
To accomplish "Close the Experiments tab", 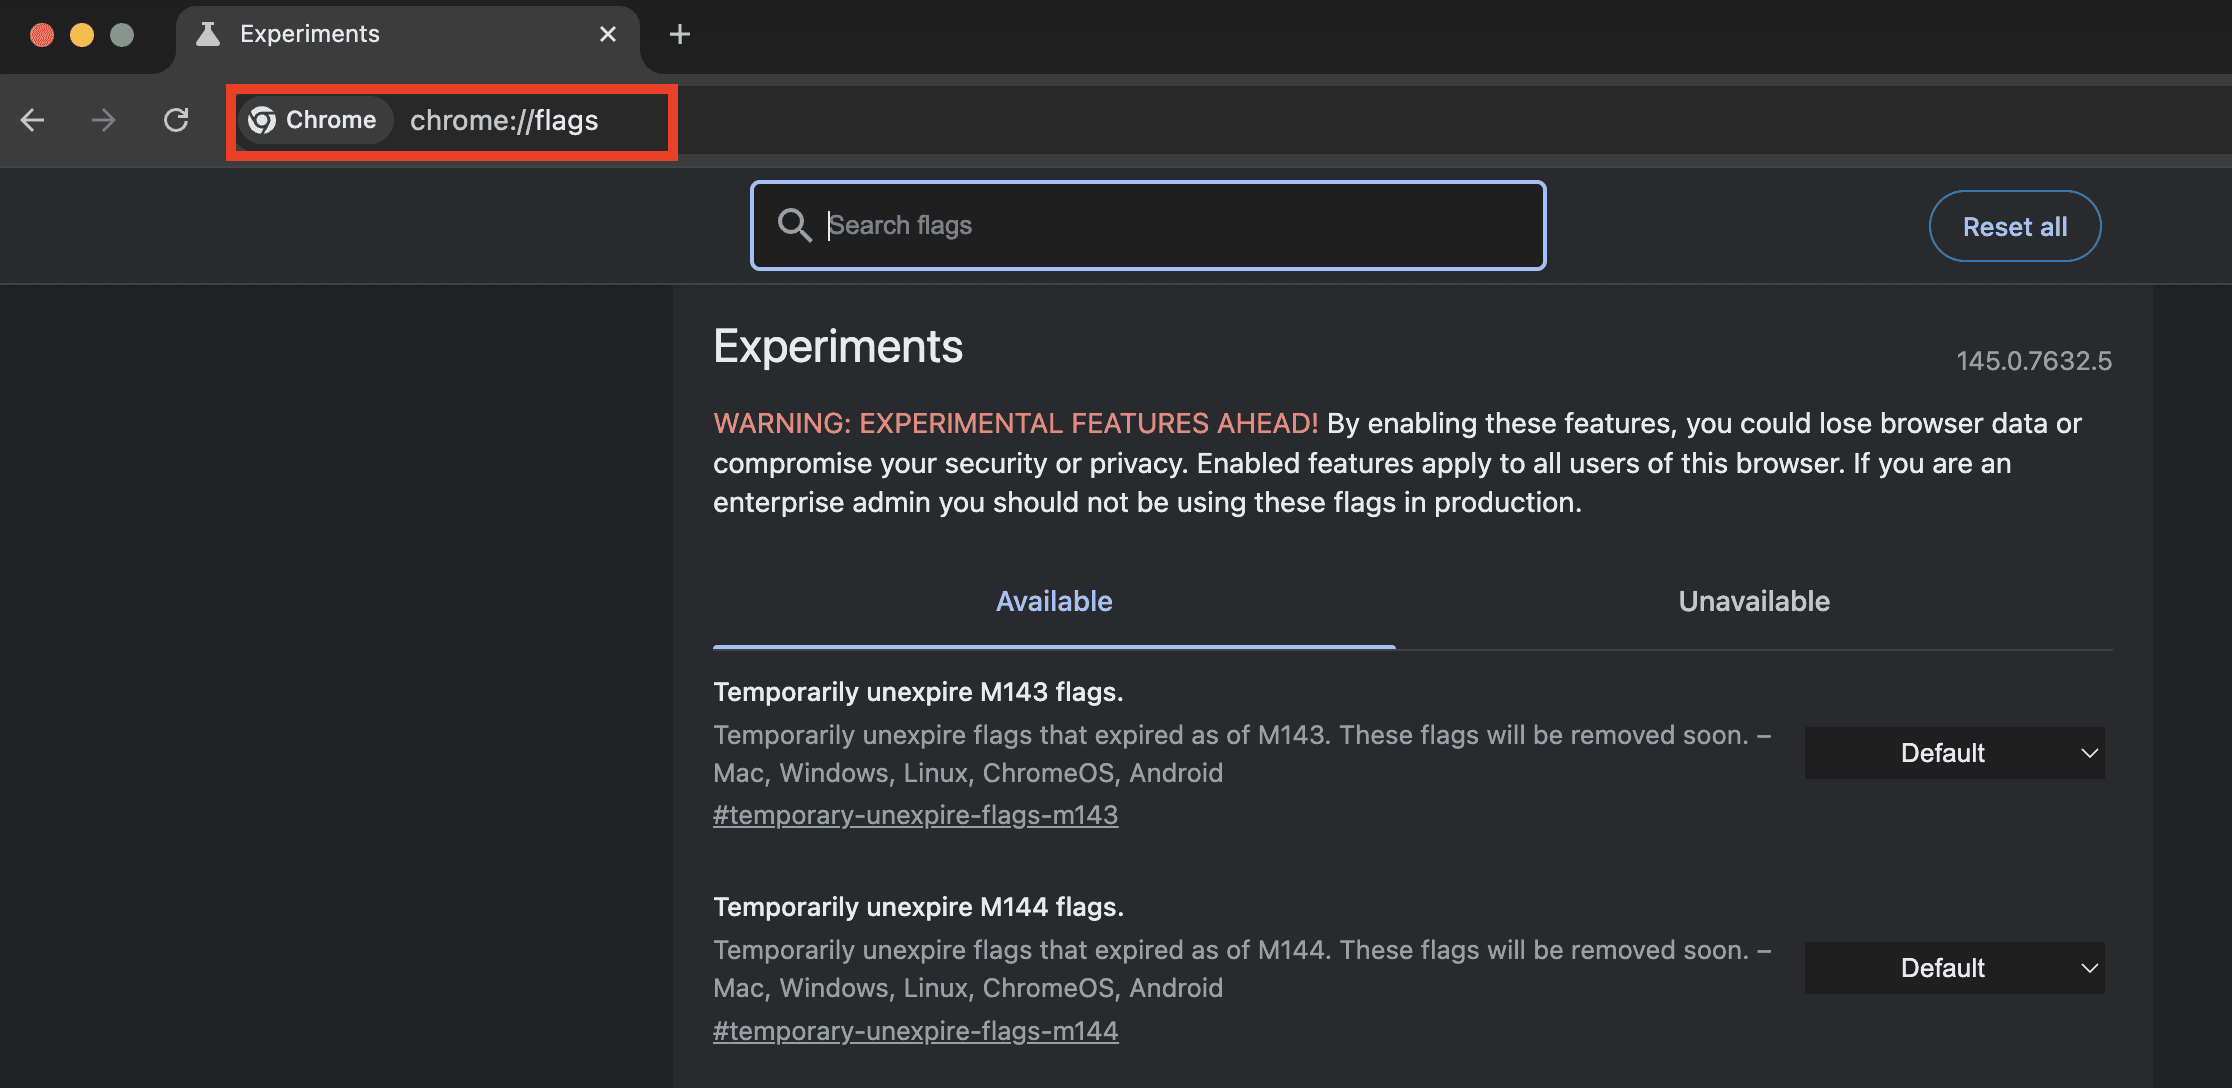I will (607, 35).
